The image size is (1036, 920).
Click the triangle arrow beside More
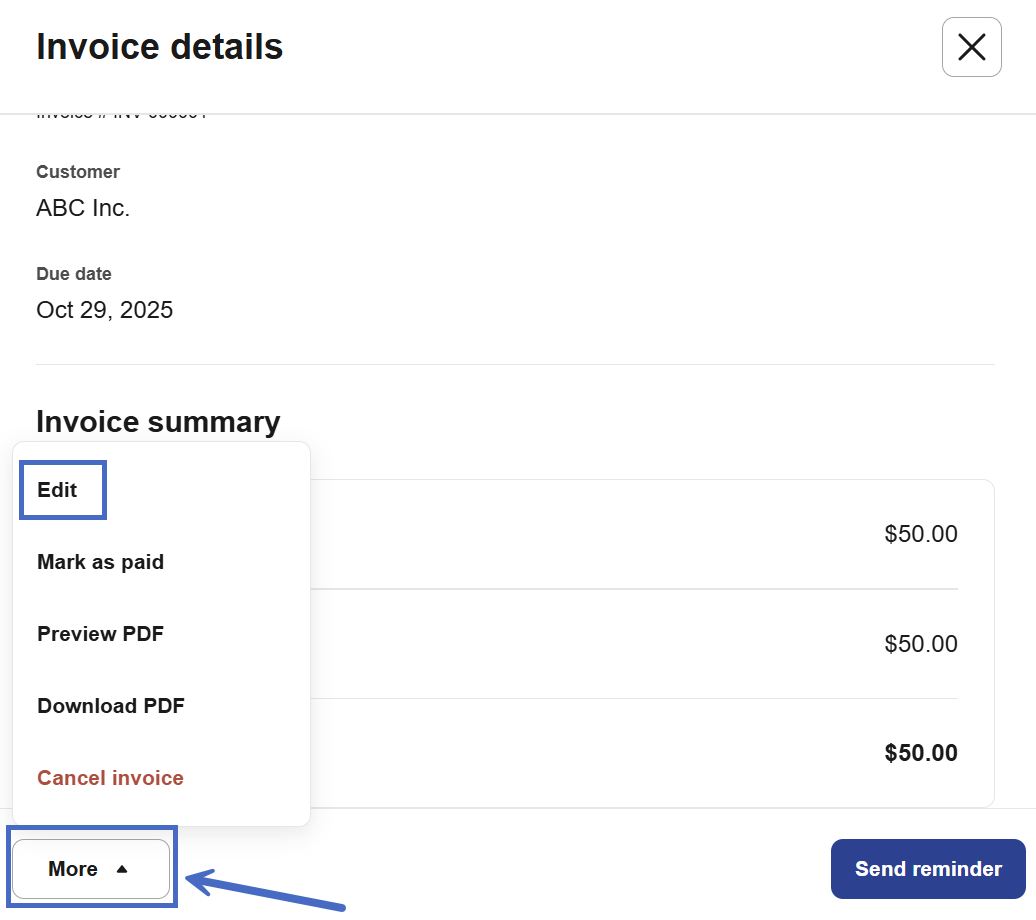pyautogui.click(x=122, y=869)
